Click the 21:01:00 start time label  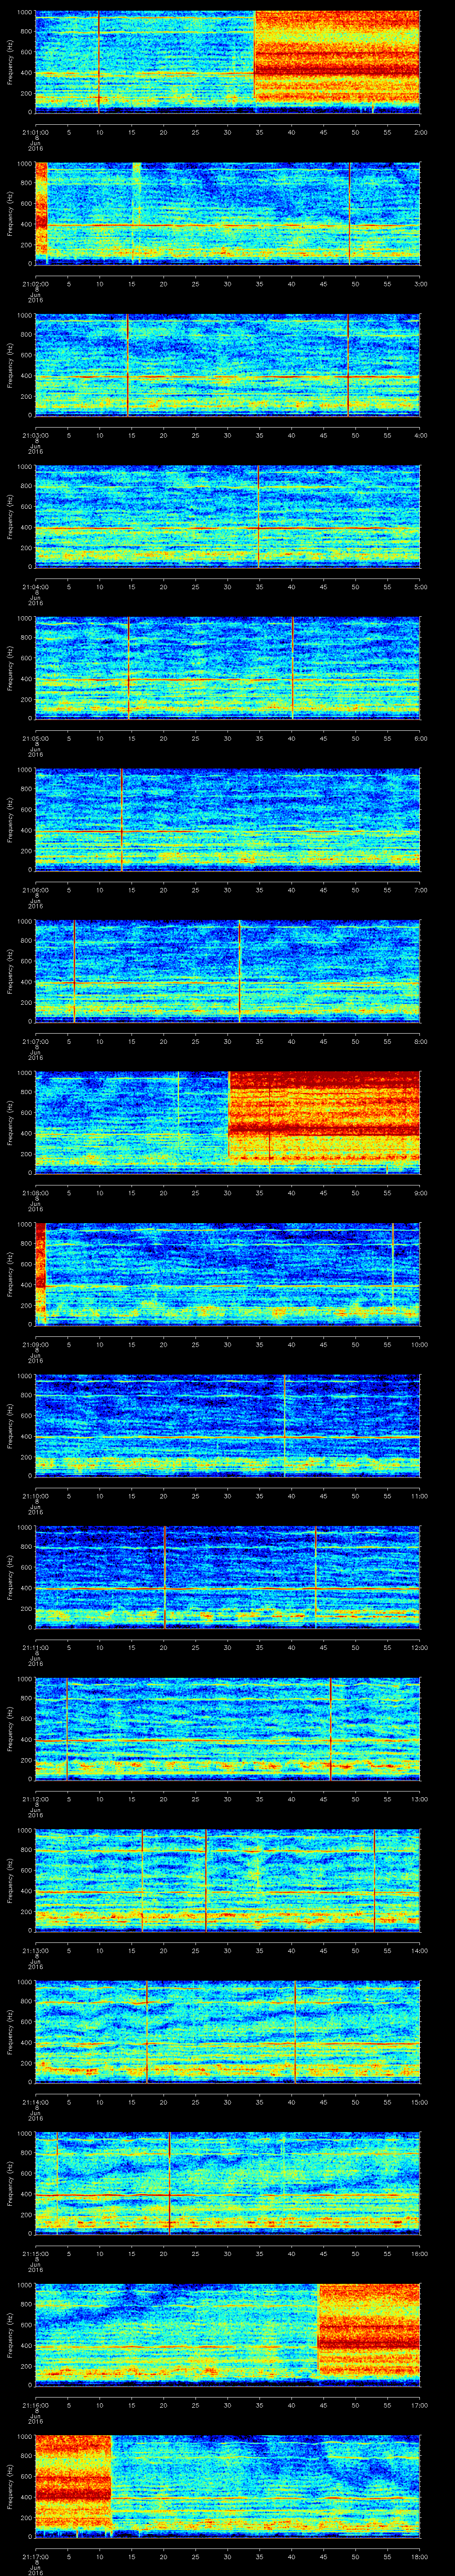[x=35, y=132]
